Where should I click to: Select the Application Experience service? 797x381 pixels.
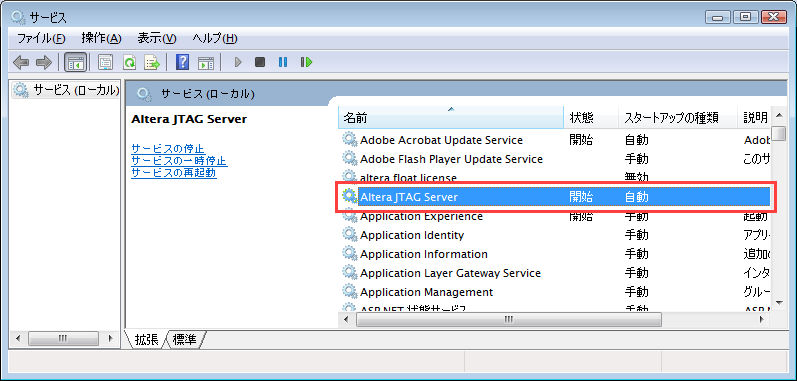555,217
